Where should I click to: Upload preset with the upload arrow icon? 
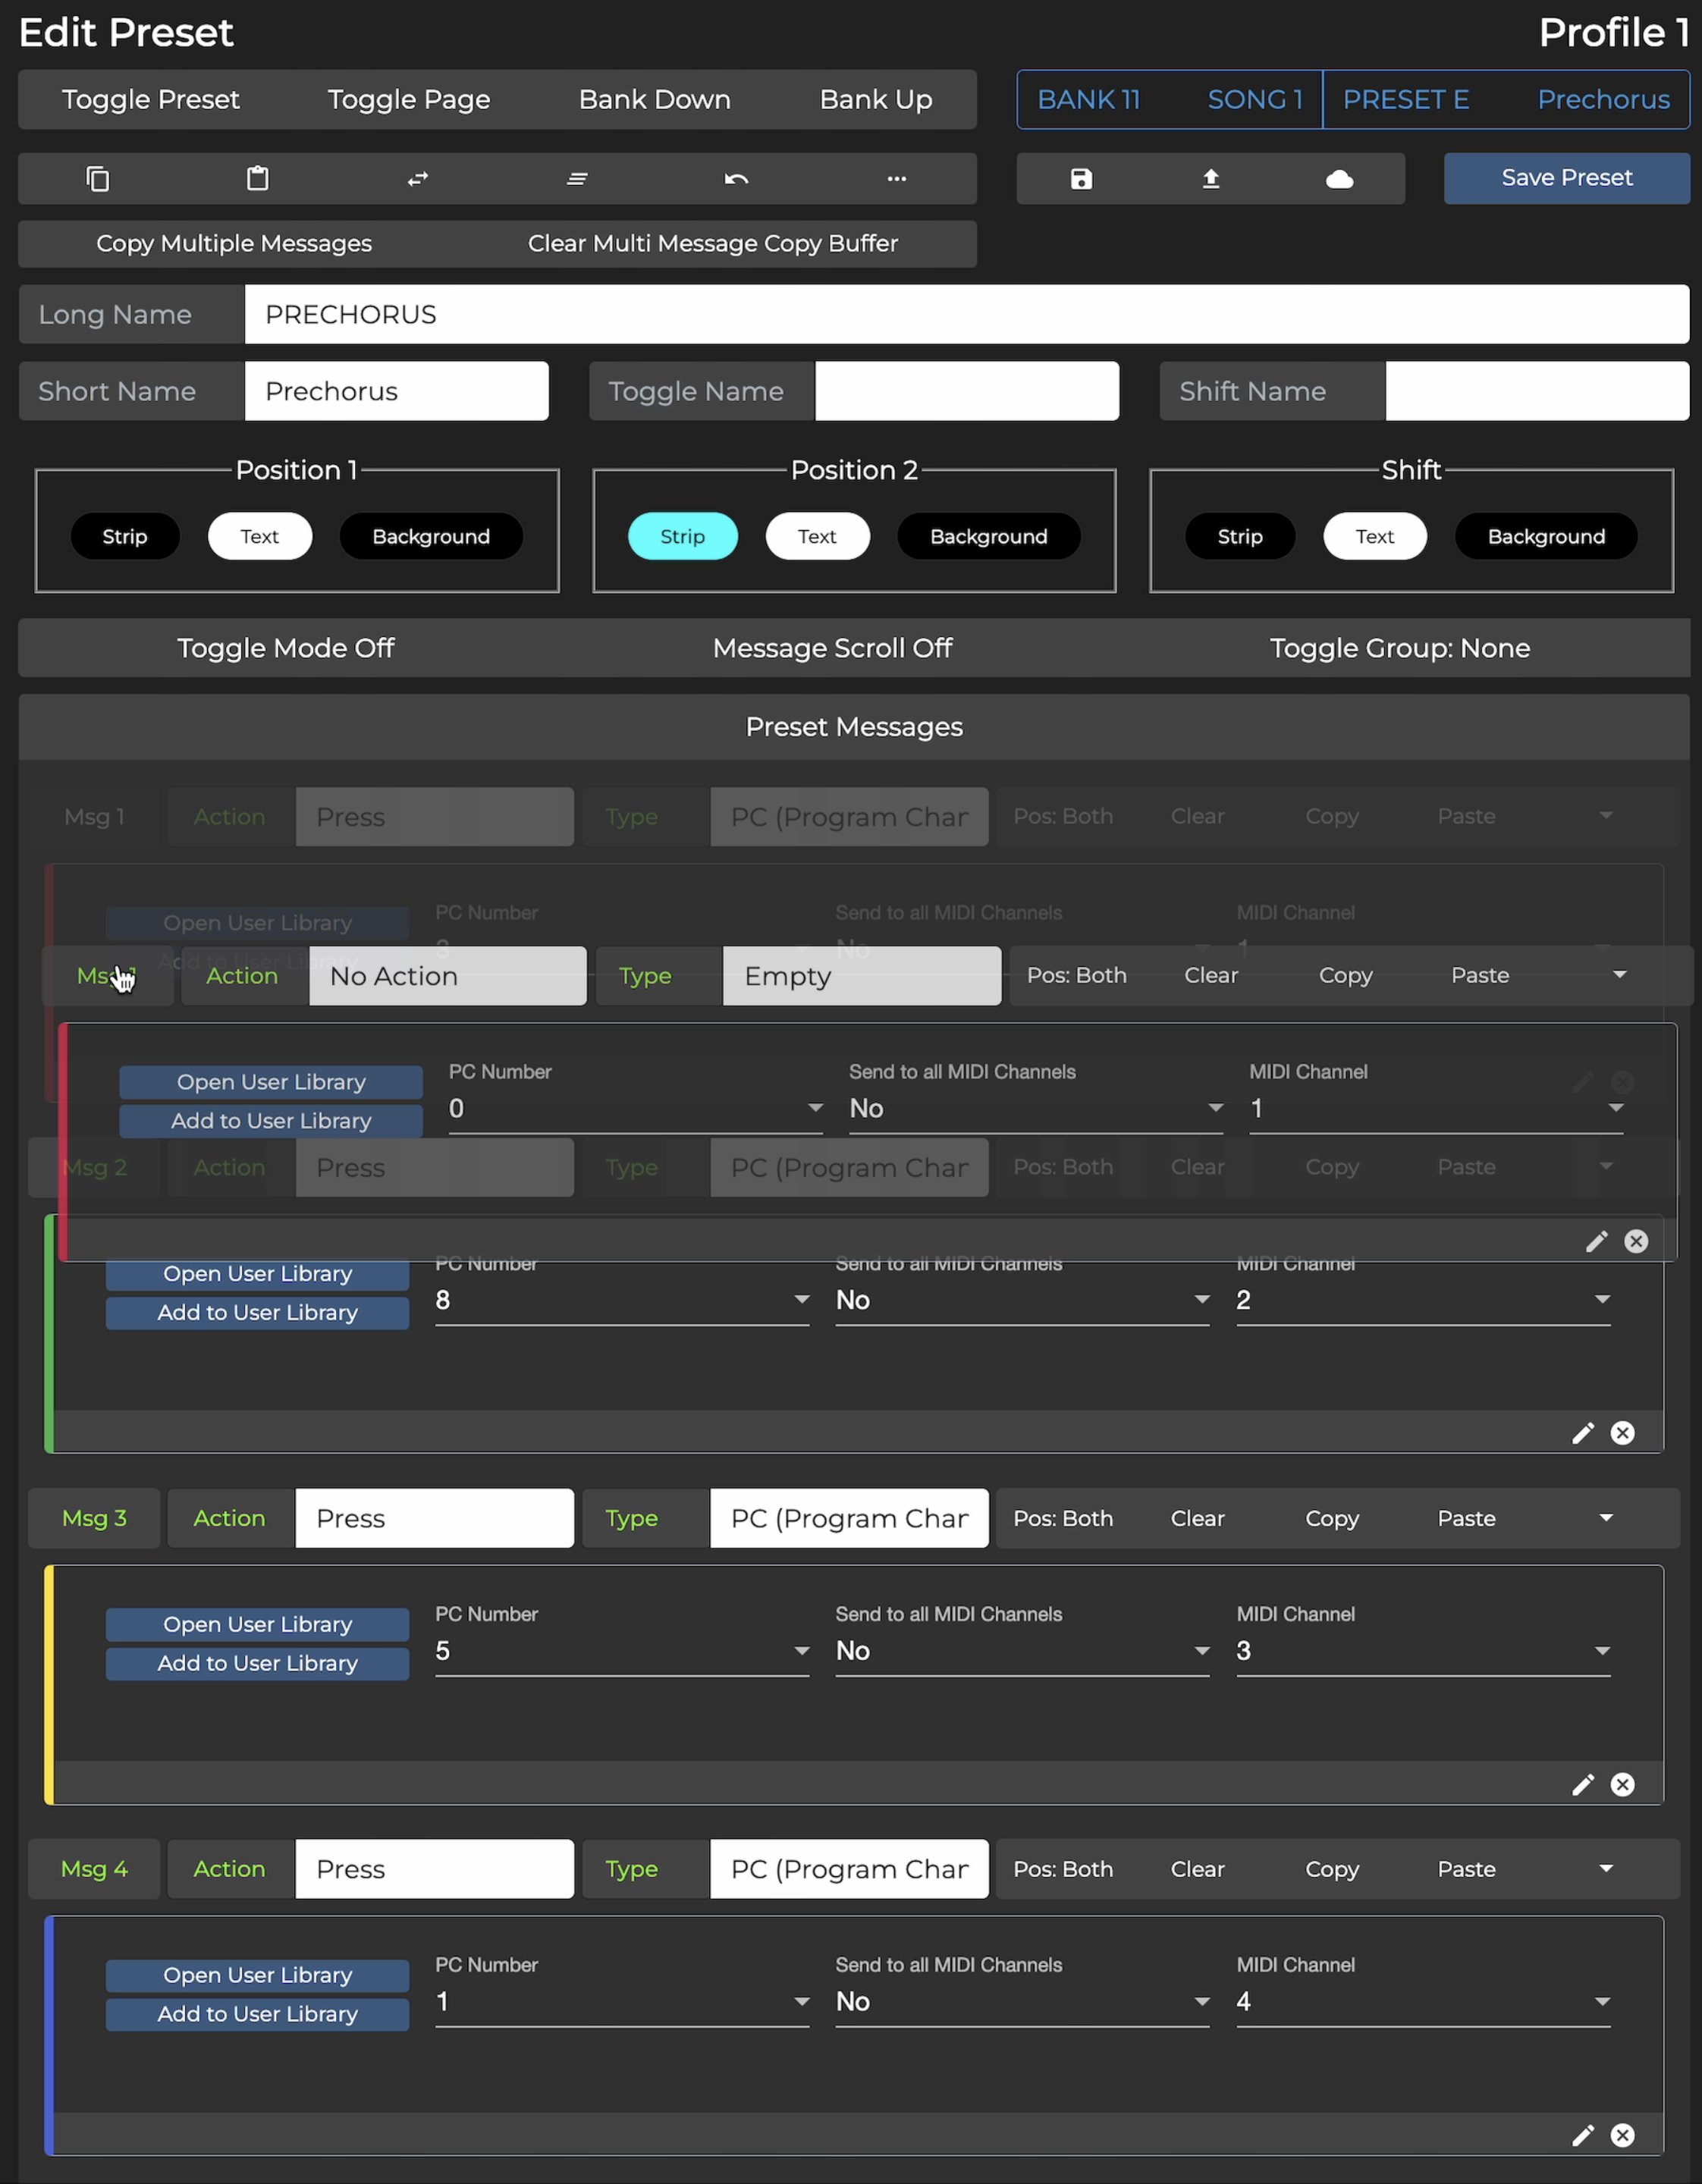[1210, 178]
